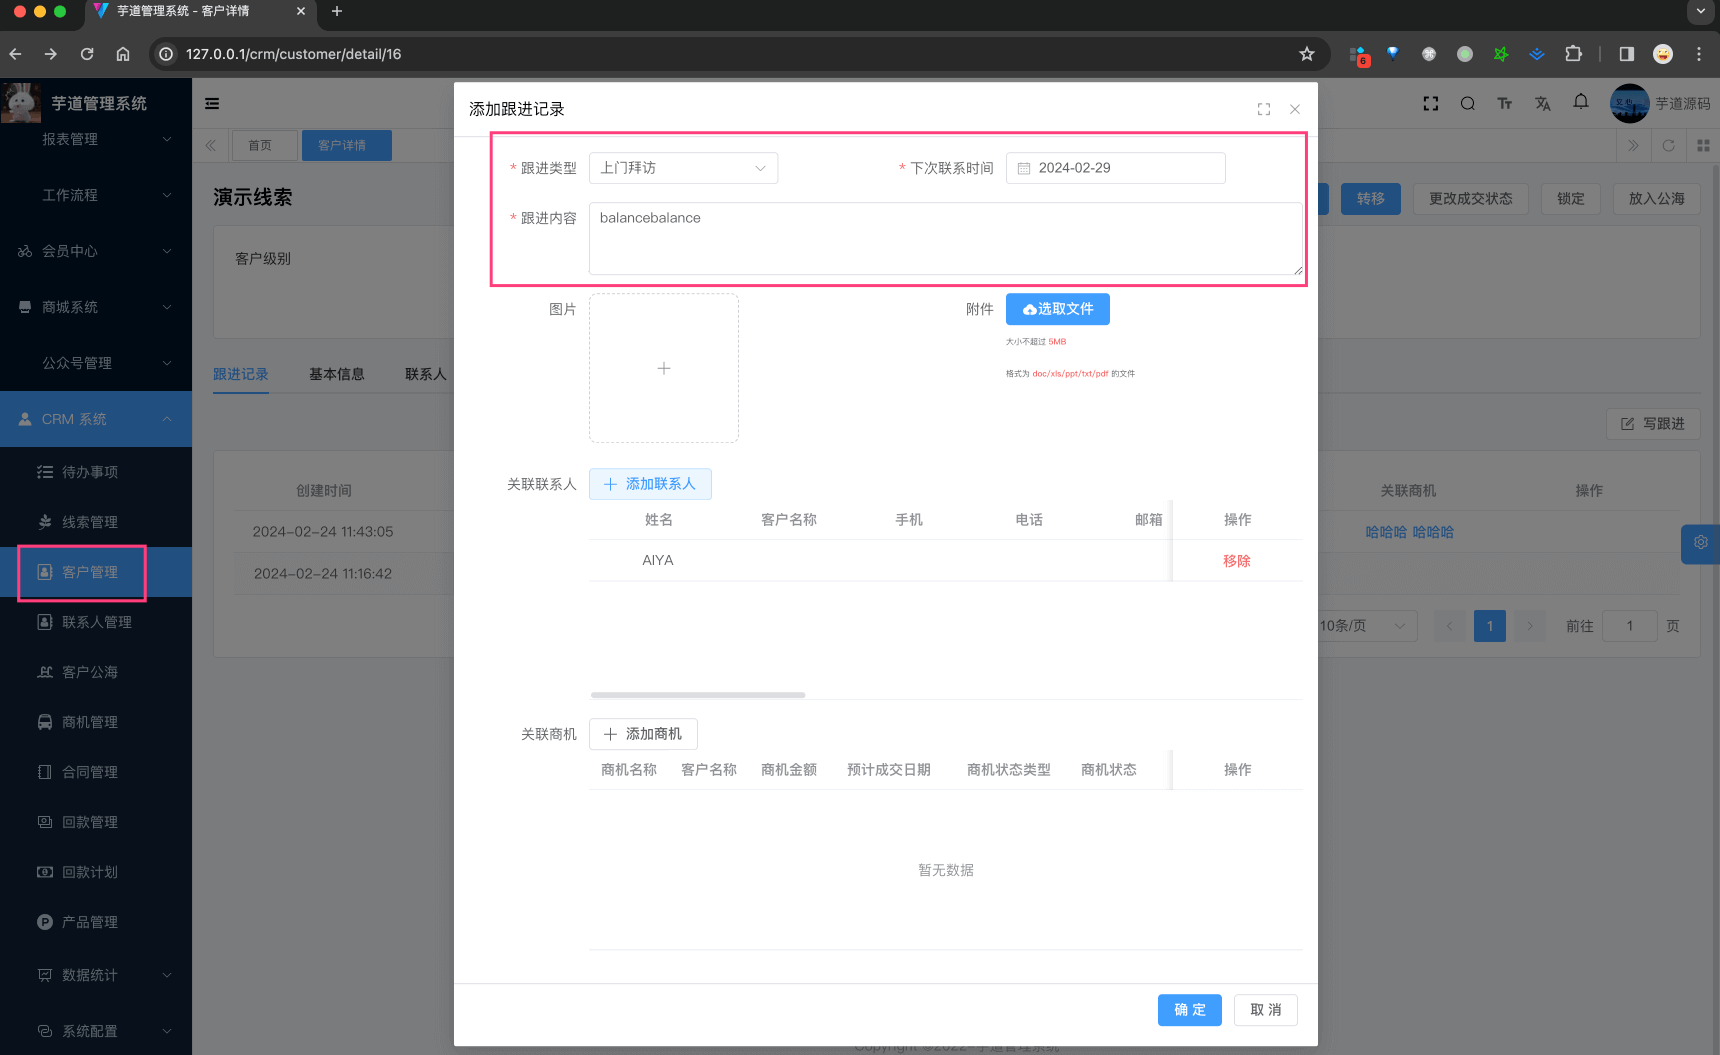Open the notification bell
The height and width of the screenshot is (1055, 1720).
[x=1580, y=102]
